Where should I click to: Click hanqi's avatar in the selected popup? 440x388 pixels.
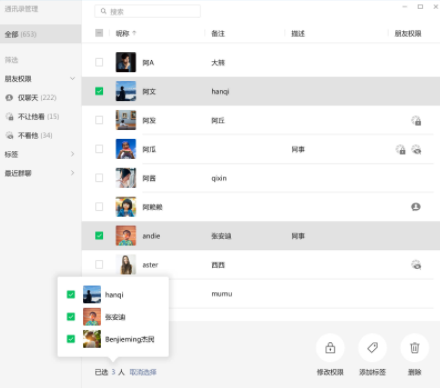tap(92, 294)
